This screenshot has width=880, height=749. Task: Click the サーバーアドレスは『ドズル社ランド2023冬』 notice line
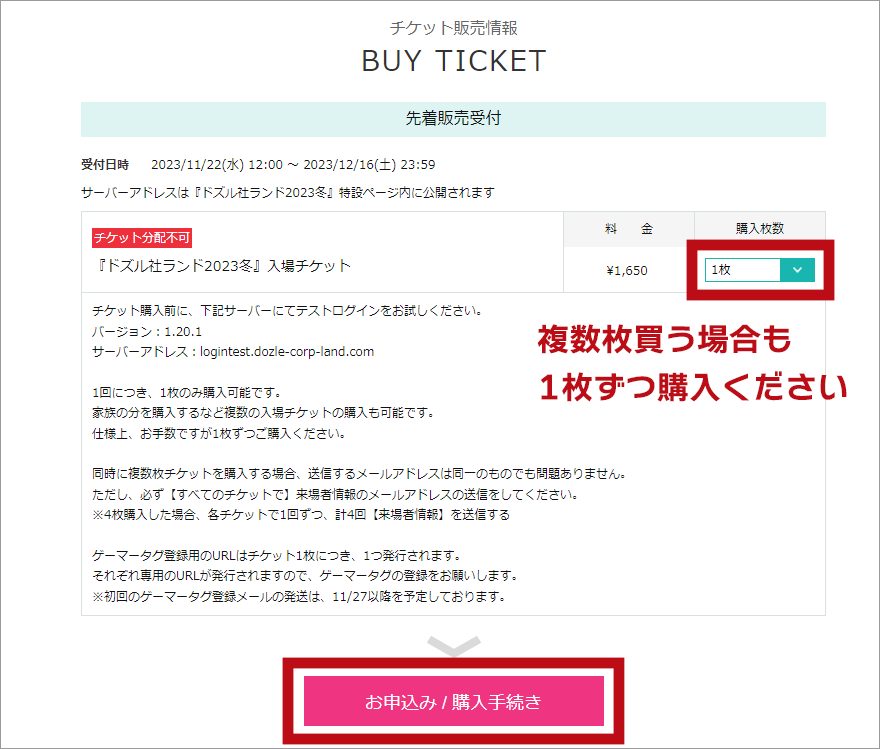[288, 192]
